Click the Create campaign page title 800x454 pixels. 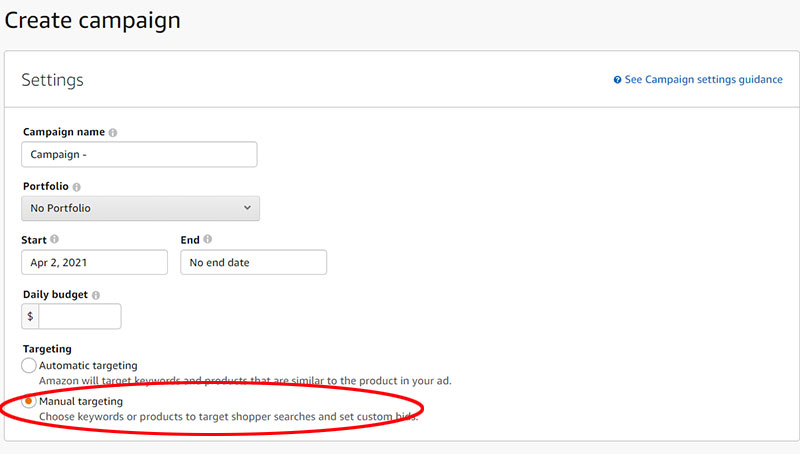[x=92, y=20]
